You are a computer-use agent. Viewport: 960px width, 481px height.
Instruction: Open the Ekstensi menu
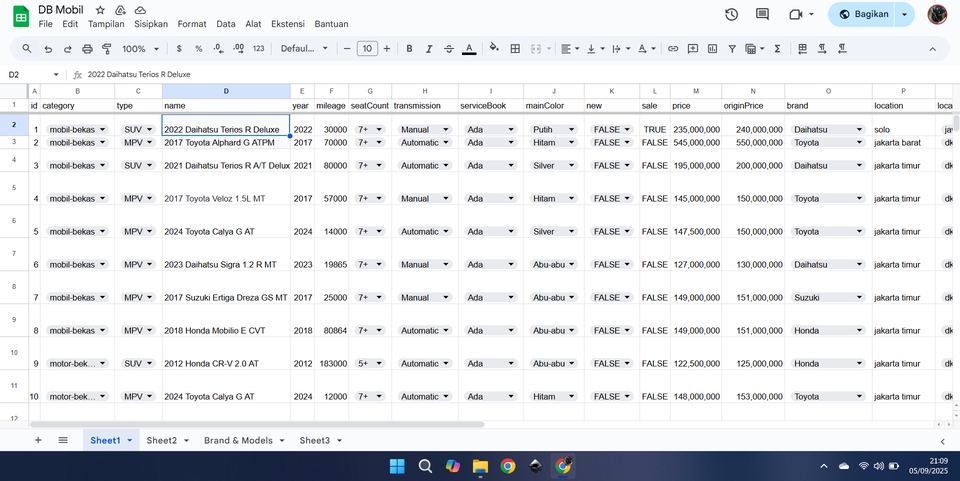click(x=288, y=24)
